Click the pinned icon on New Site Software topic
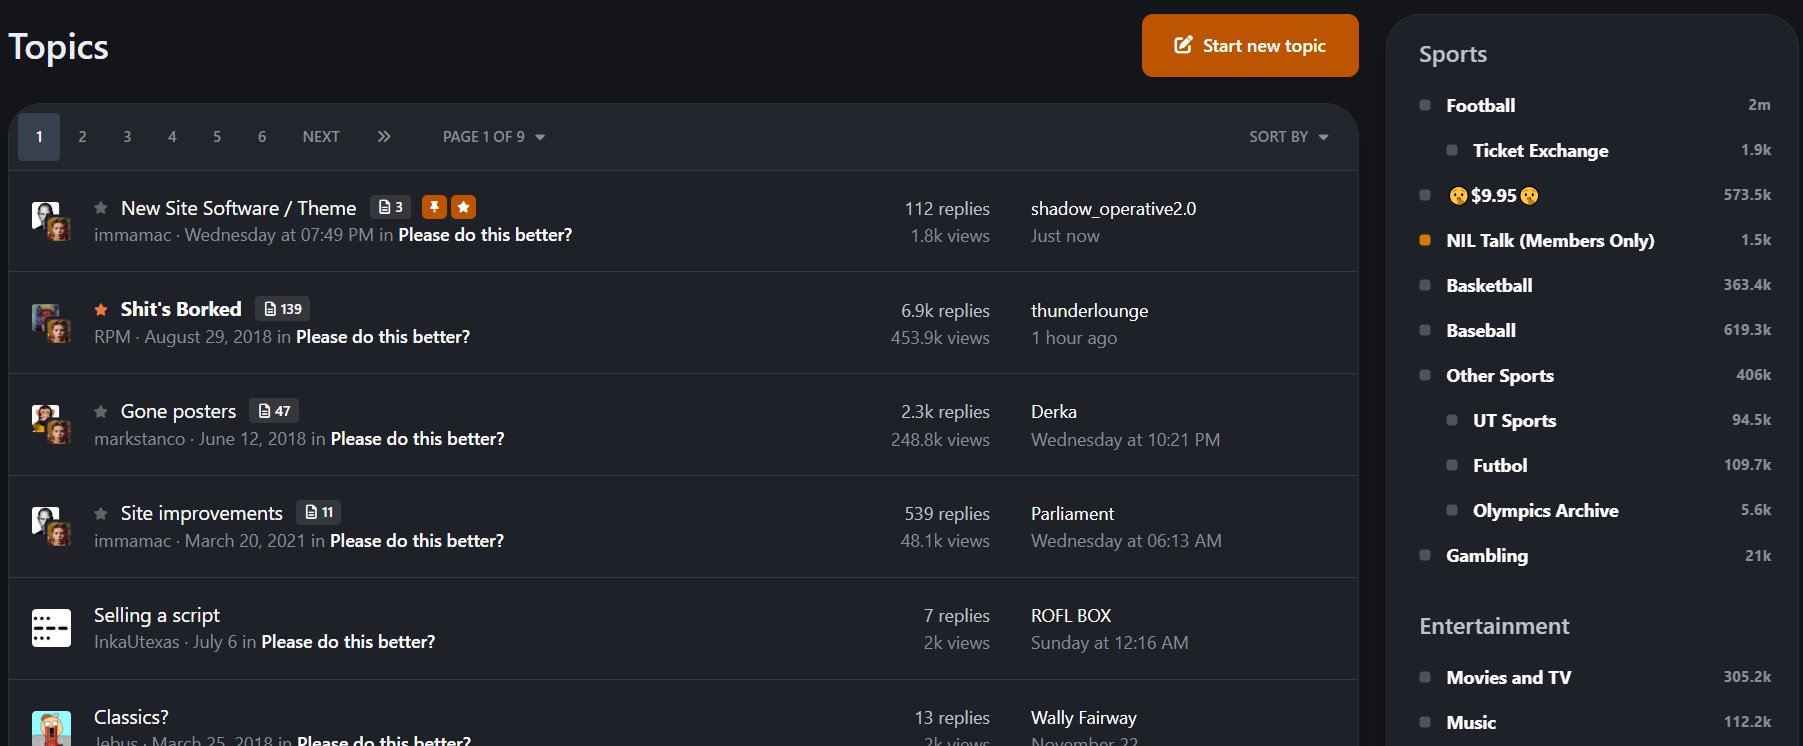Viewport: 1803px width, 746px height. pyautogui.click(x=434, y=207)
